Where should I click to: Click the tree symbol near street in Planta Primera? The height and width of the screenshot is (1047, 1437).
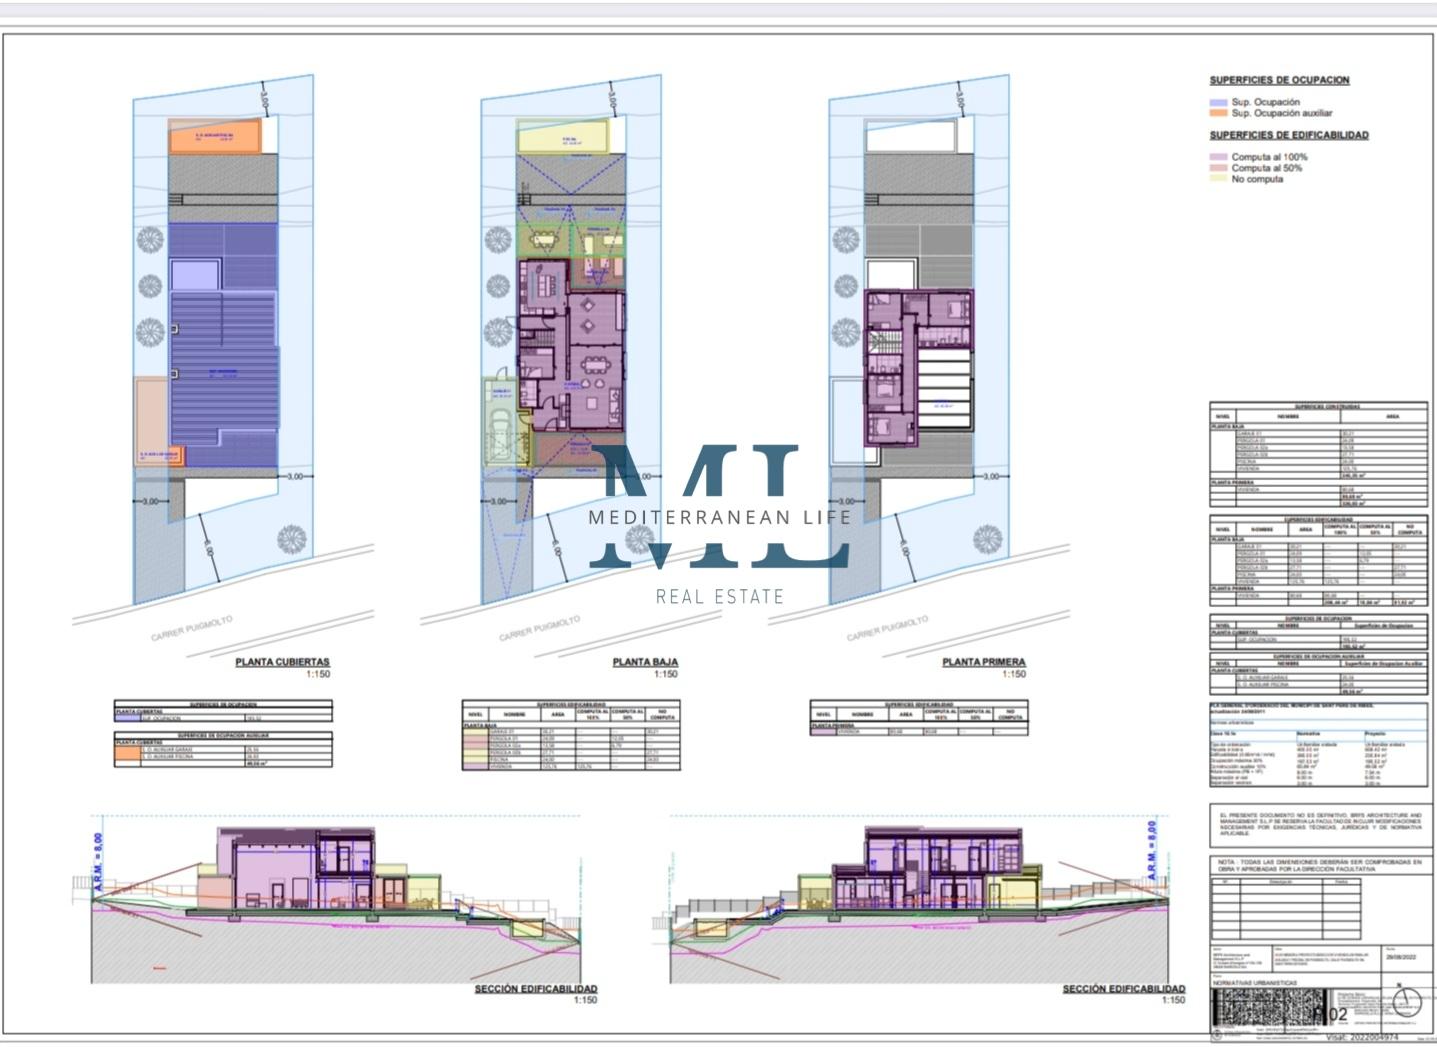click(986, 539)
